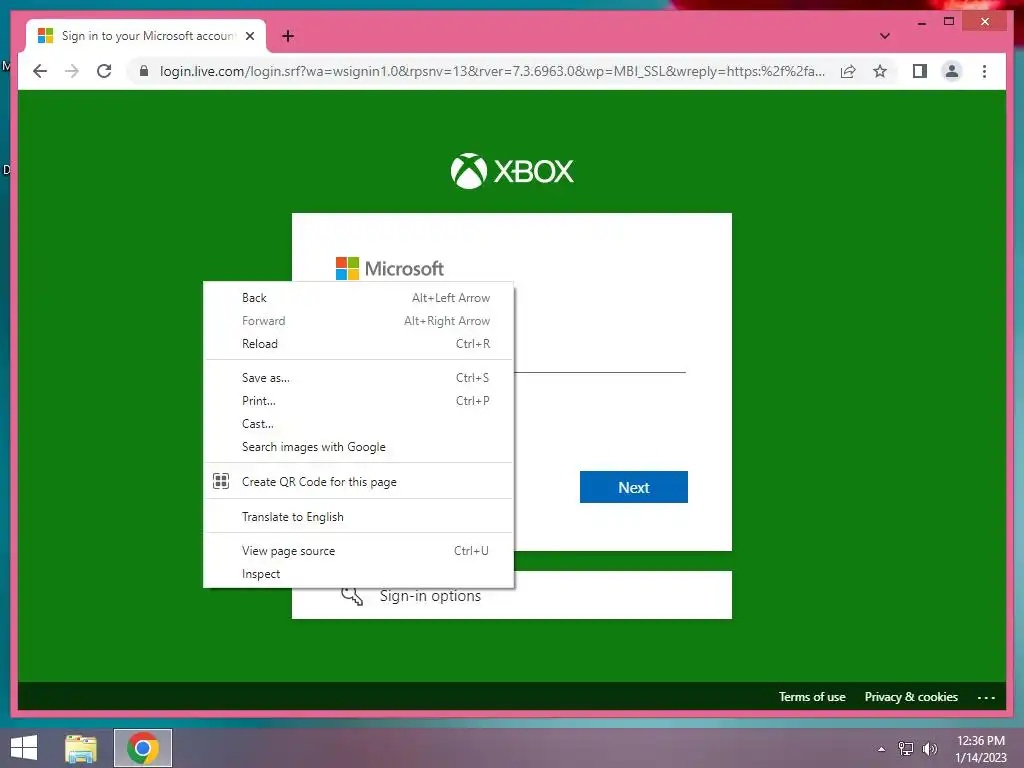Maximize the Chrome window
This screenshot has height=768, width=1024.
coord(949,22)
